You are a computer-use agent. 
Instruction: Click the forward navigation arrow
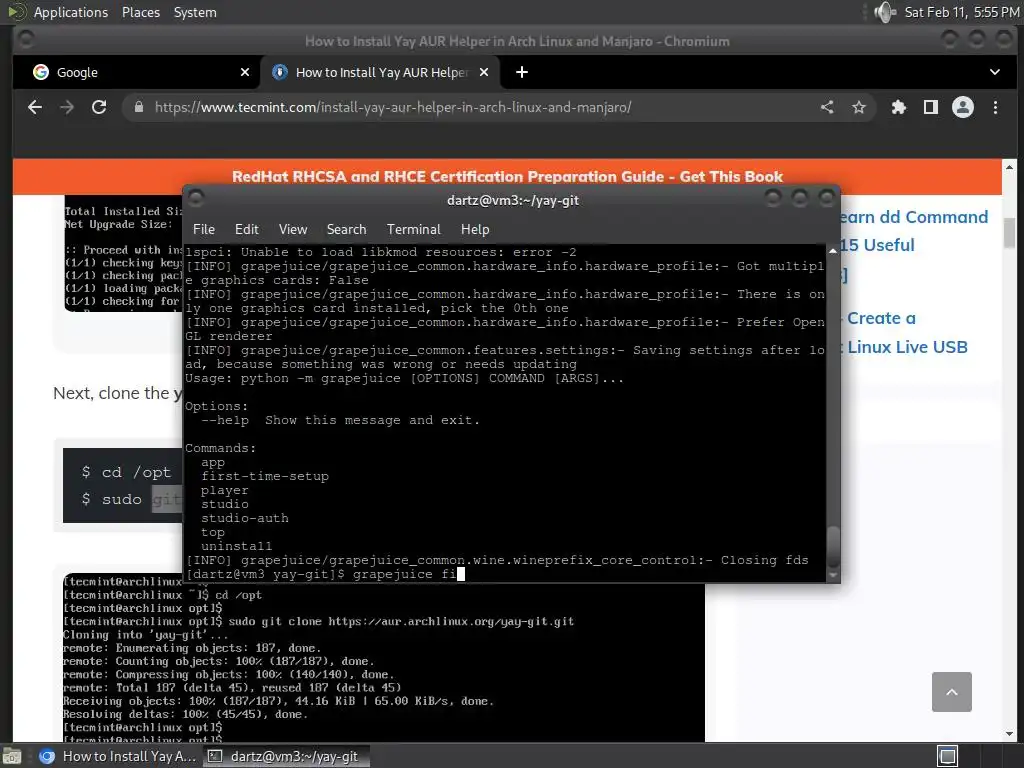coord(67,107)
